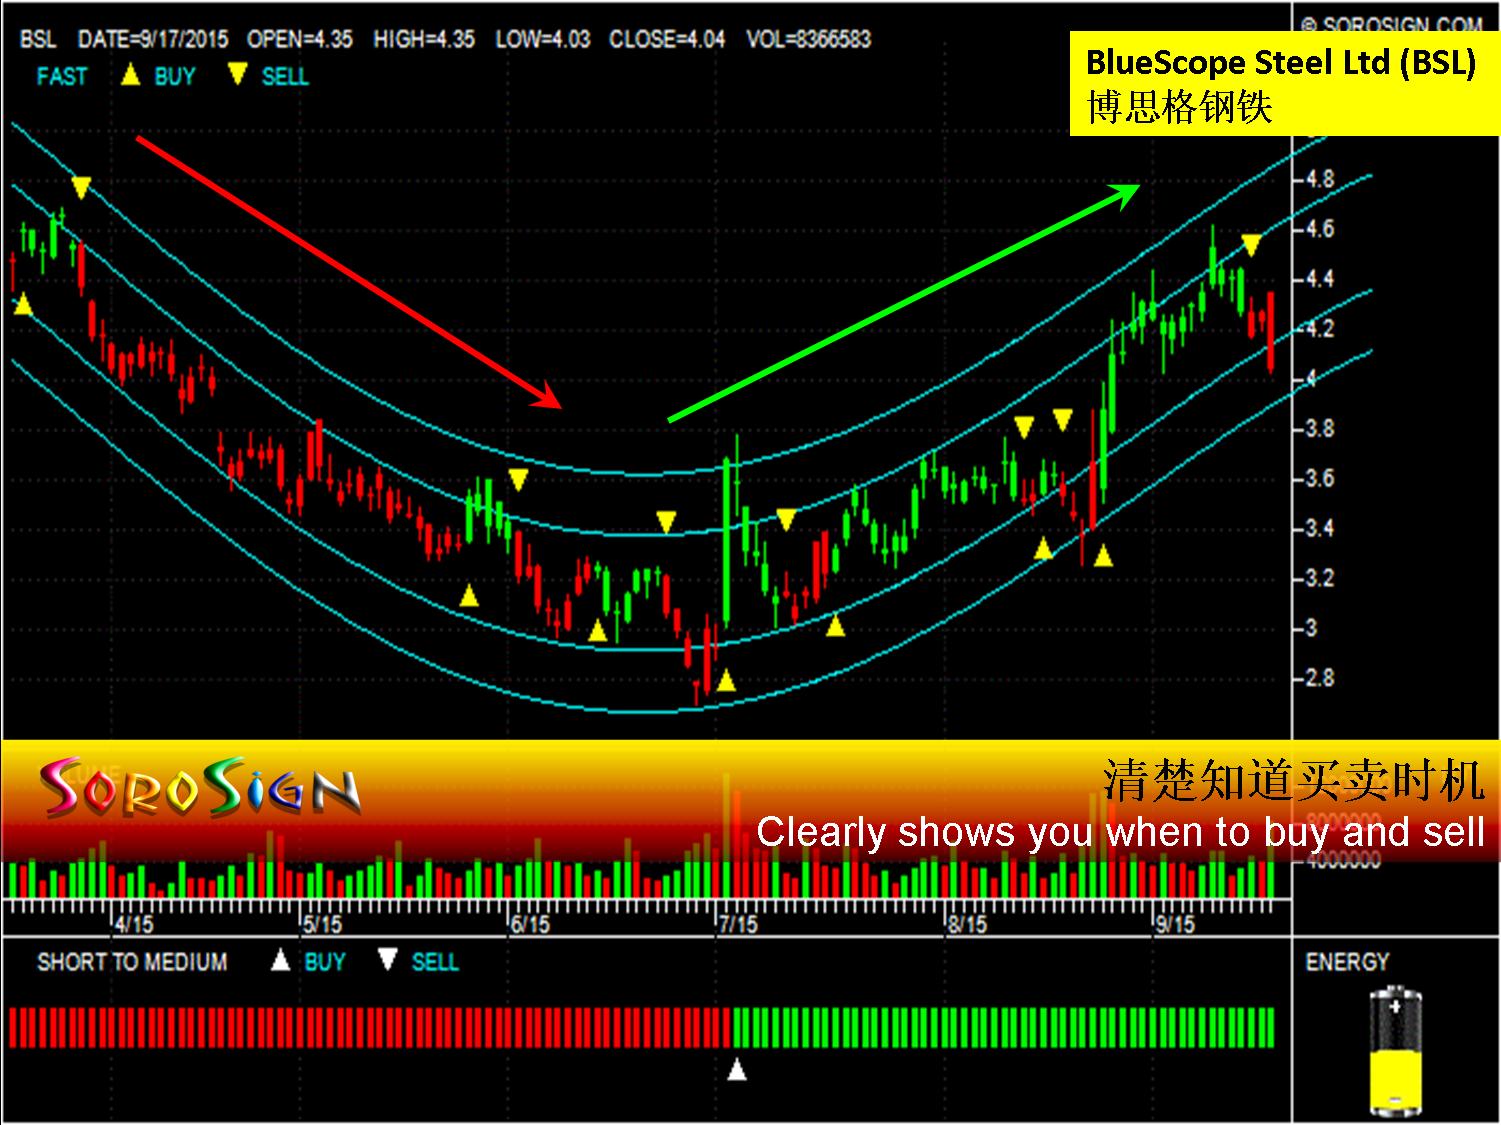Image resolution: width=1501 pixels, height=1125 pixels.
Task: Click the red section of the trend bar
Action: 371,1028
